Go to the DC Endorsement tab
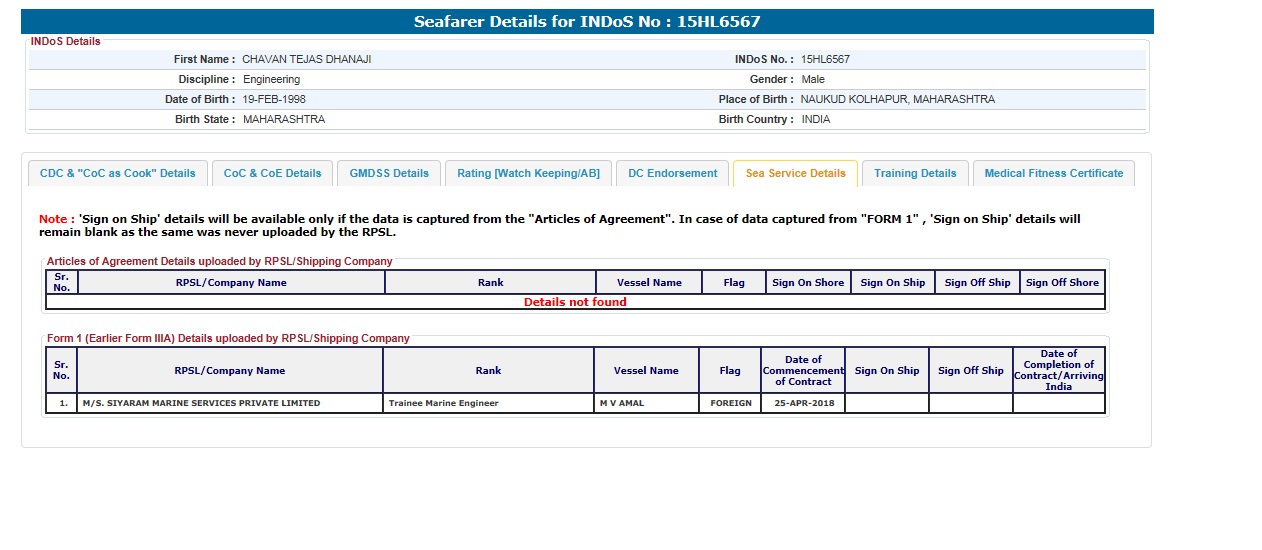This screenshot has height=550, width=1262. [x=672, y=173]
